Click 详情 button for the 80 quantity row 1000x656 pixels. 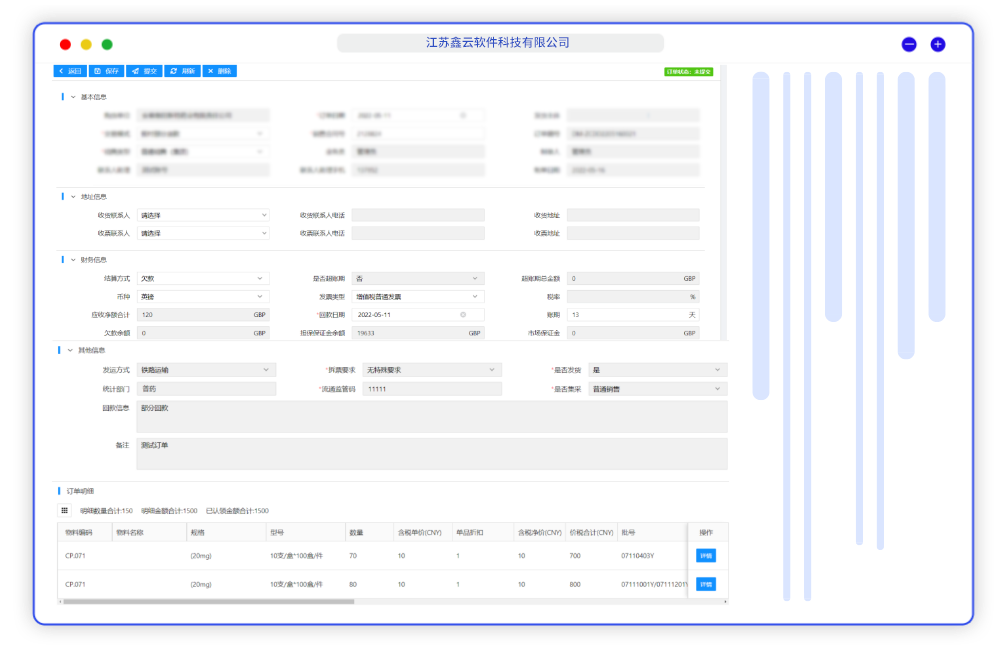coord(706,584)
